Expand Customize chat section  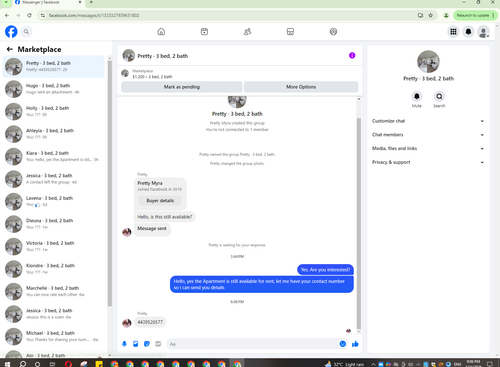(428, 121)
